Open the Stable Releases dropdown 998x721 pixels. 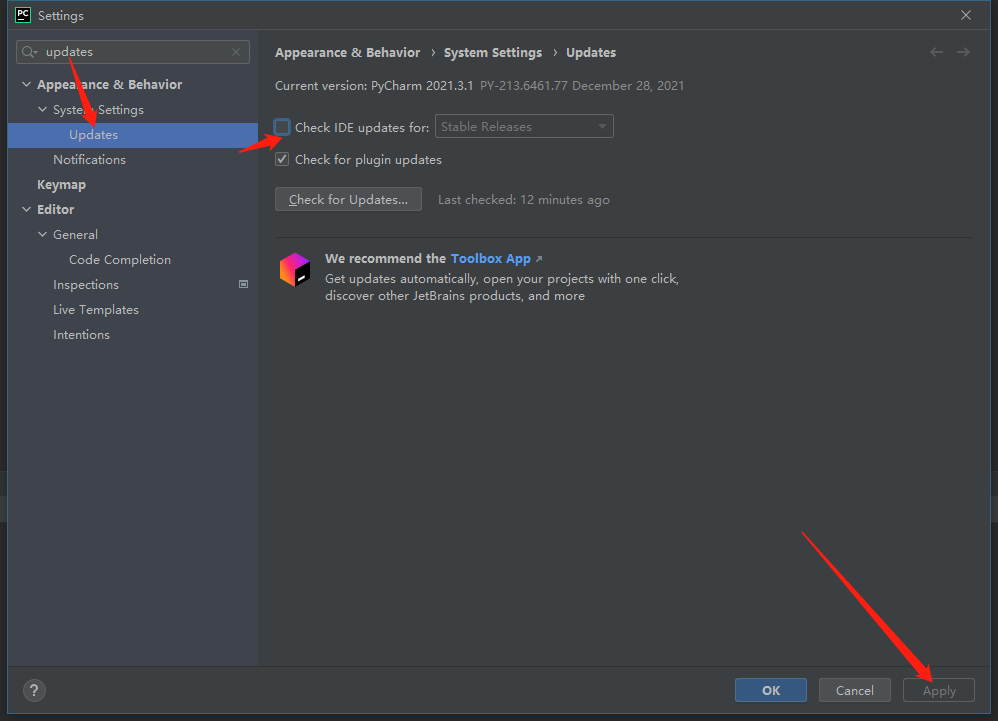524,126
